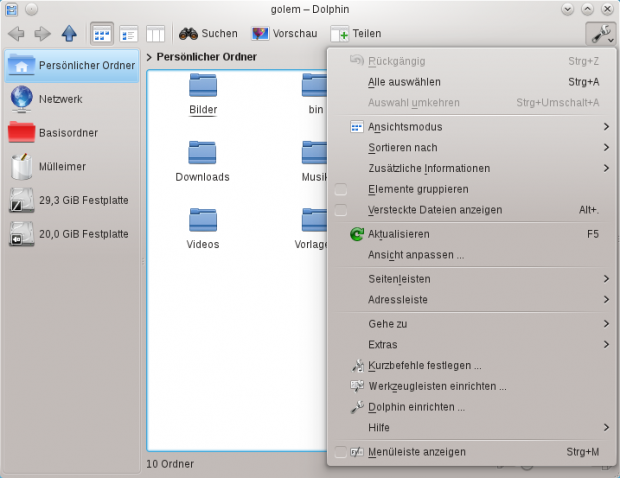Screen dimensions: 620x478
Task: Switch to icons view mode in toolbar
Action: [x=102, y=34]
